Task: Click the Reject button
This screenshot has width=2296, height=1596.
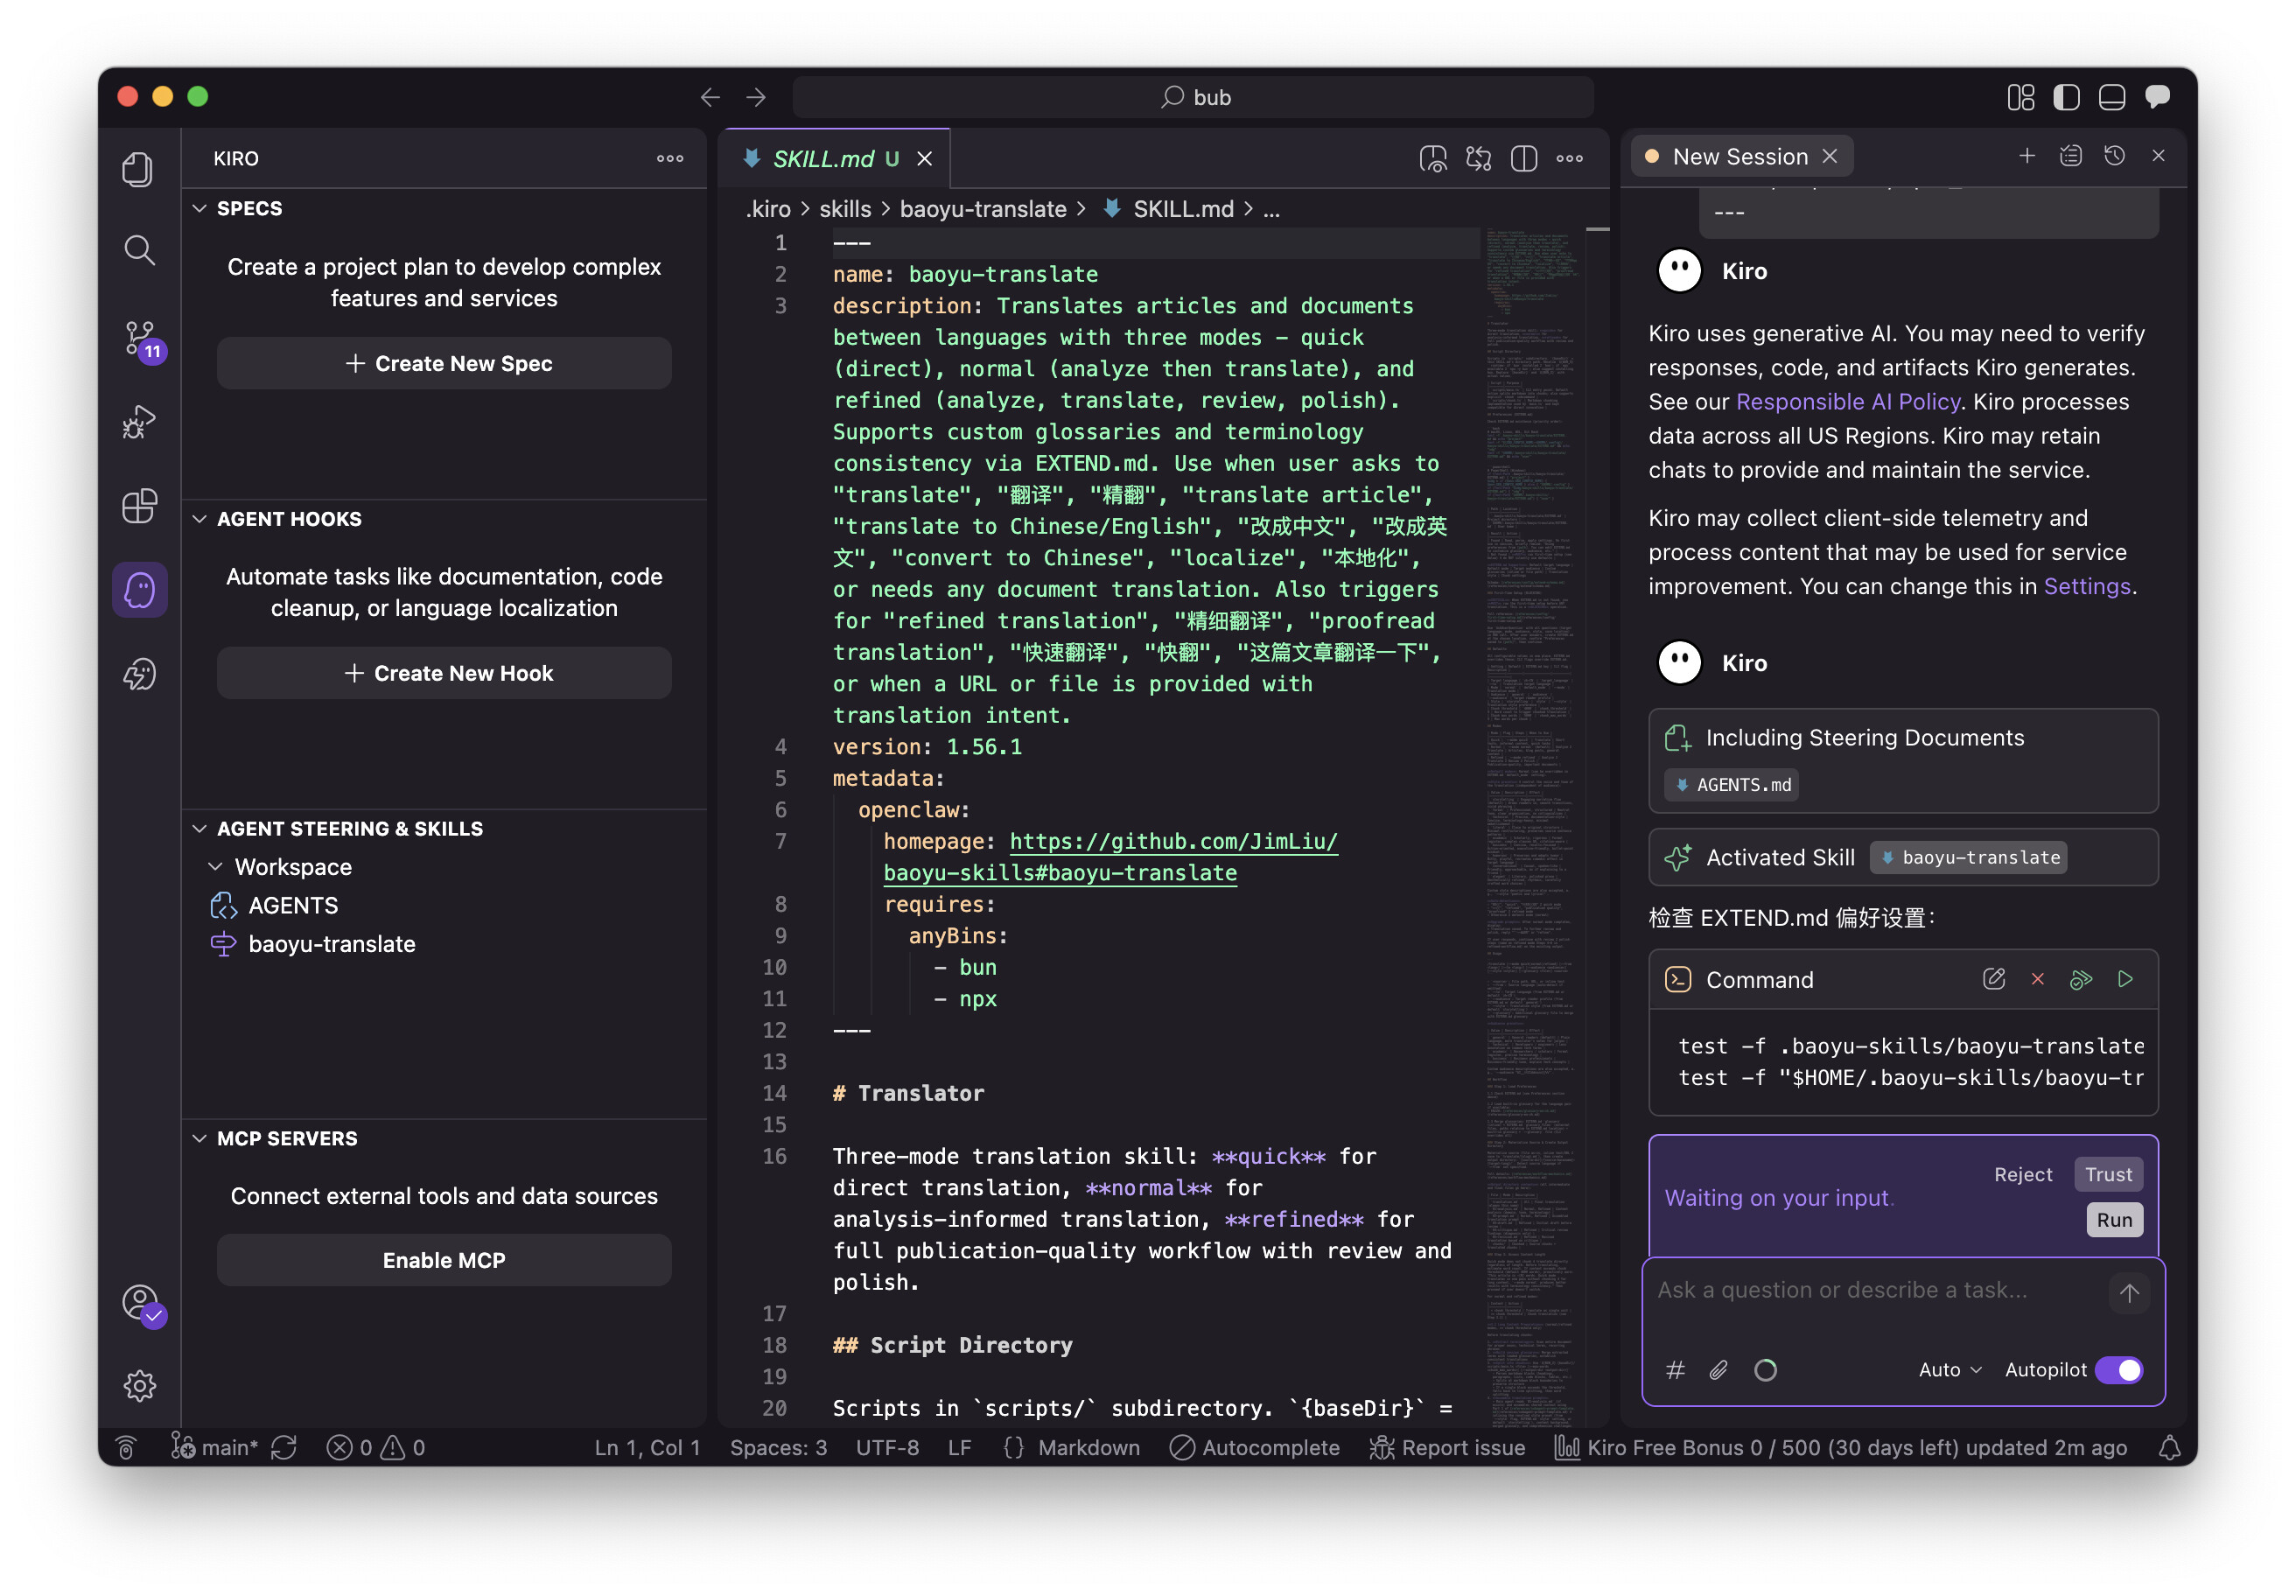Action: [x=2022, y=1175]
